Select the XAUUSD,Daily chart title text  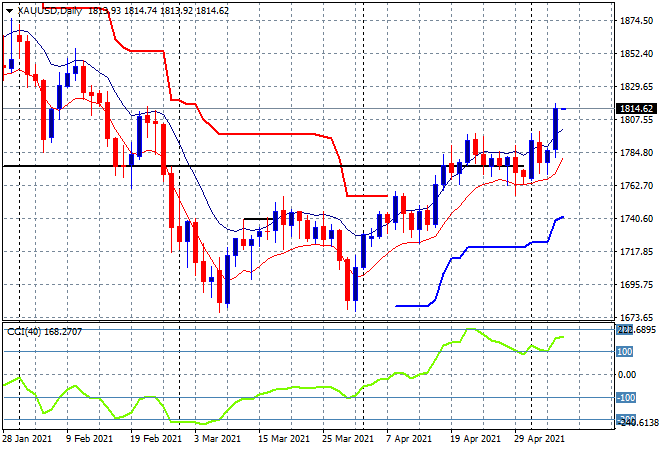point(50,11)
